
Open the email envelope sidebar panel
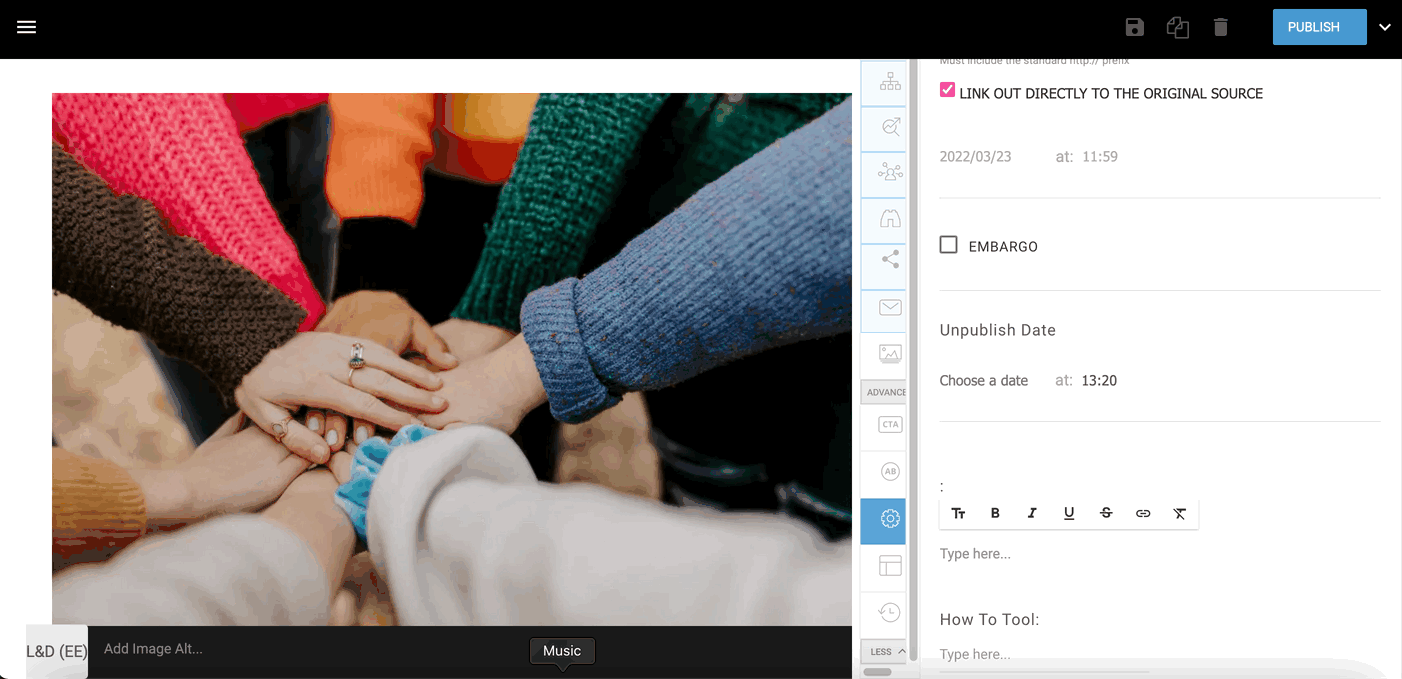[889, 307]
